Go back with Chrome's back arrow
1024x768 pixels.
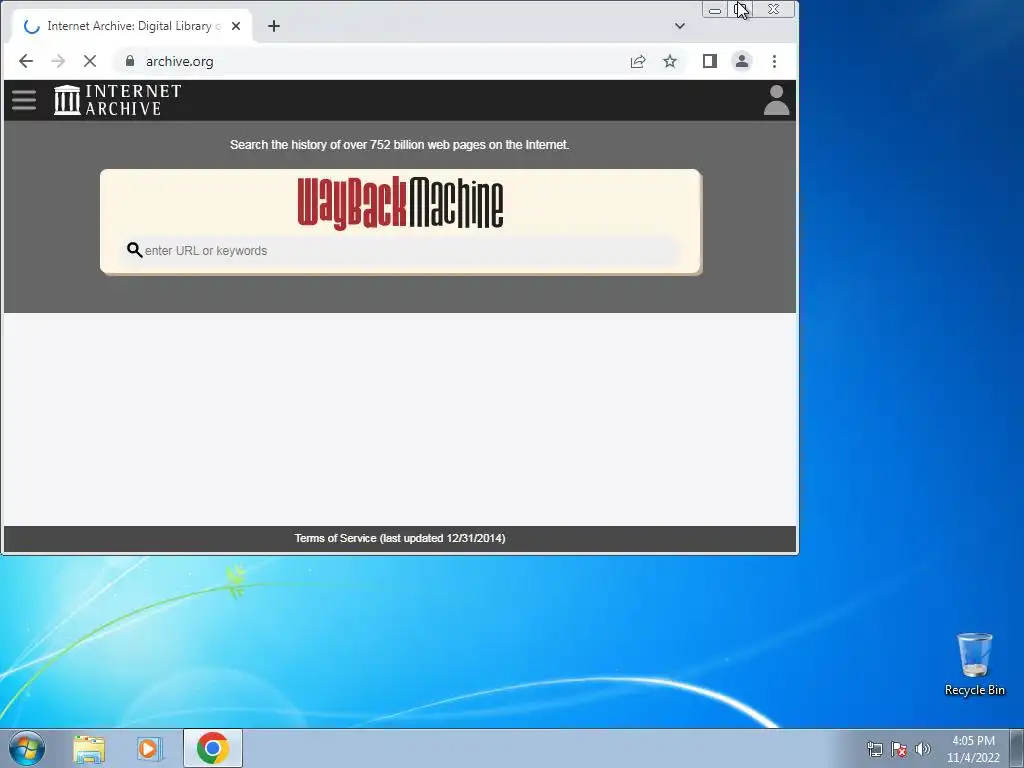click(x=25, y=61)
